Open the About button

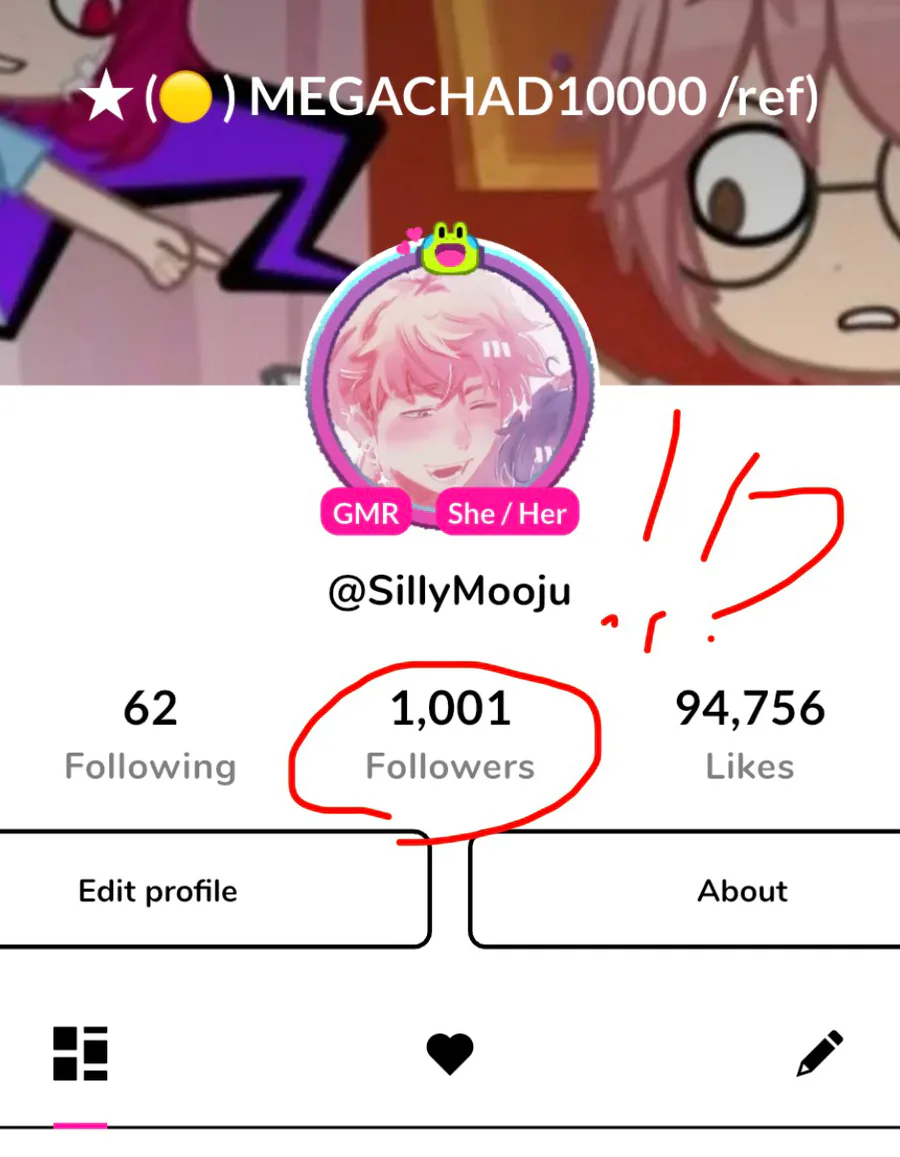[x=685, y=890]
